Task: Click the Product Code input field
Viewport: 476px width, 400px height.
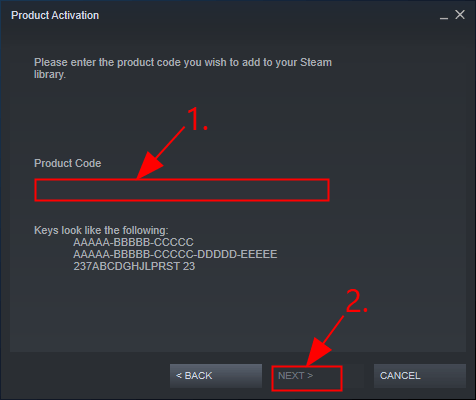Action: click(182, 190)
